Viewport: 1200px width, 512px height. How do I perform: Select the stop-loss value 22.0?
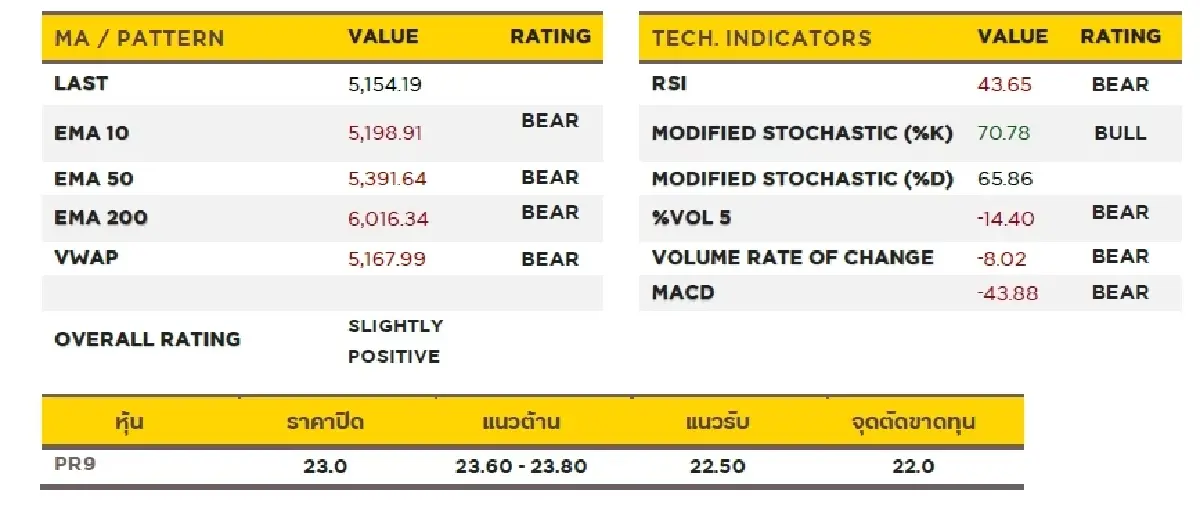[913, 466]
